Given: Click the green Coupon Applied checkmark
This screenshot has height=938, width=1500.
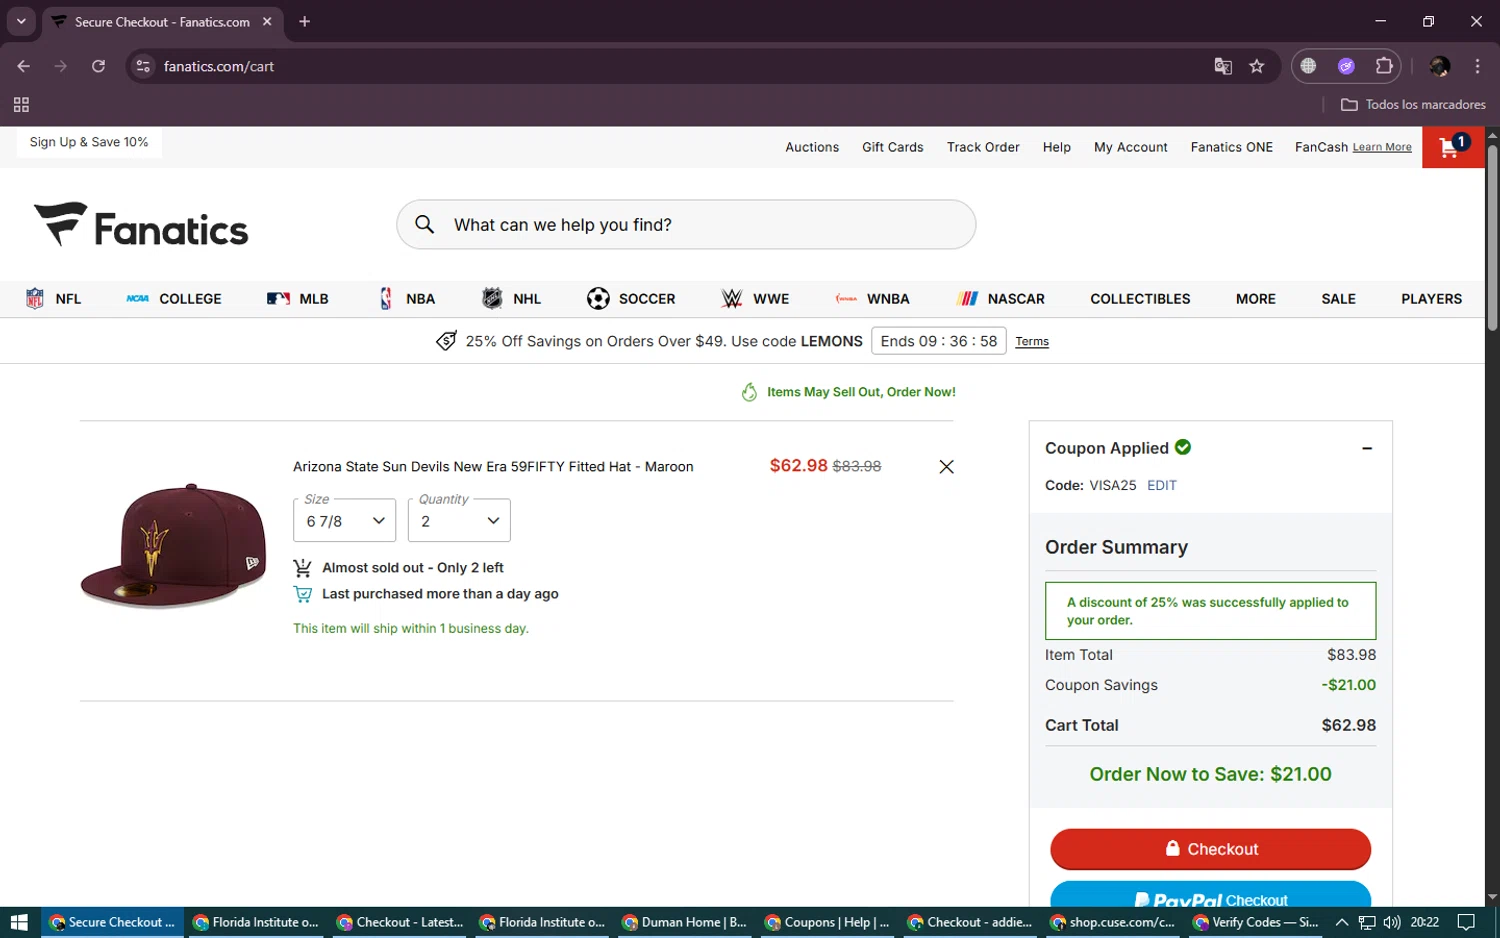Looking at the screenshot, I should pyautogui.click(x=1183, y=447).
